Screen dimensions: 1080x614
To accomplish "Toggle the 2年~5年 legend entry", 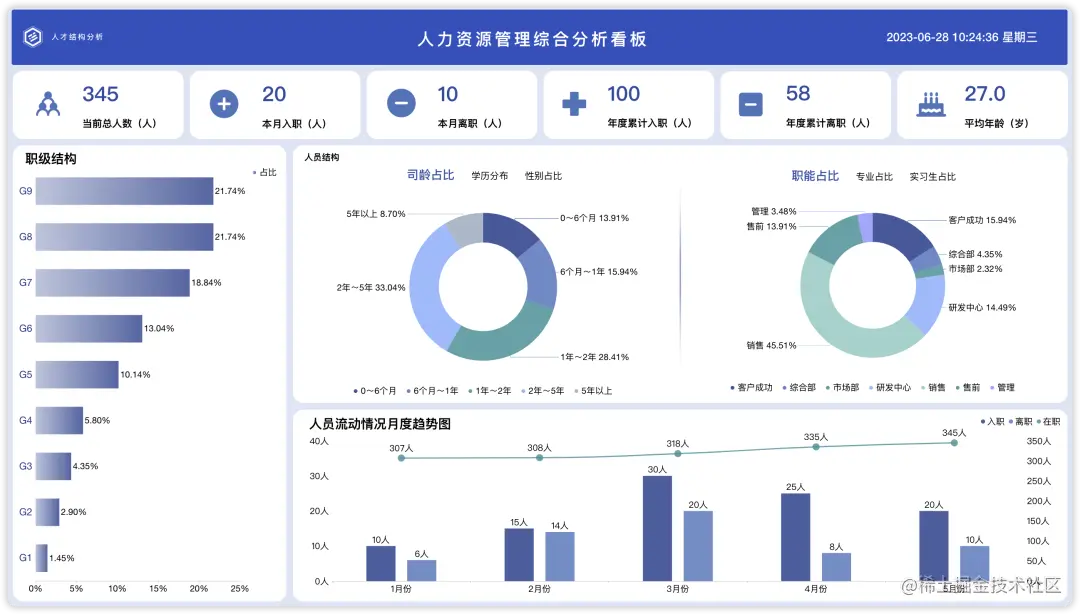I will click(542, 391).
